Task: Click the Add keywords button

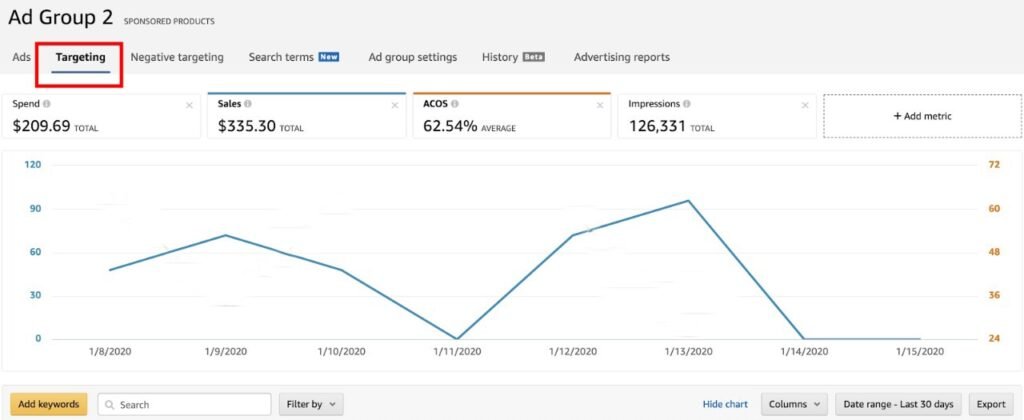Action: (49, 404)
